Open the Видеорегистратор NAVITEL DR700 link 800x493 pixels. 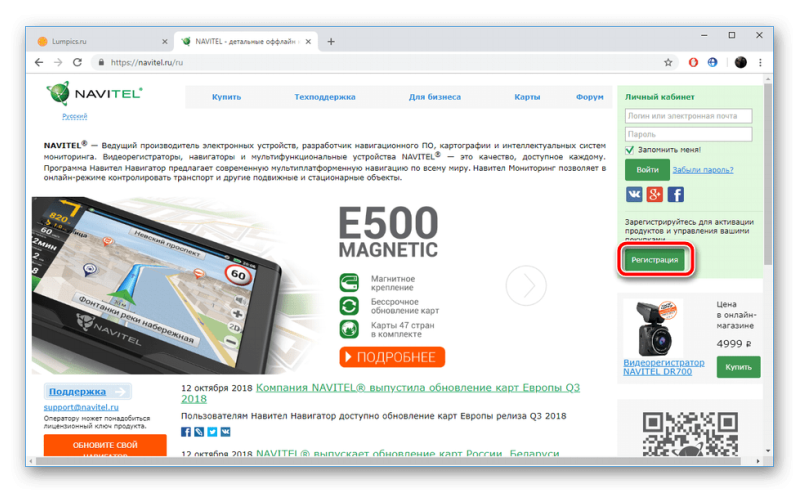pyautogui.click(x=663, y=367)
